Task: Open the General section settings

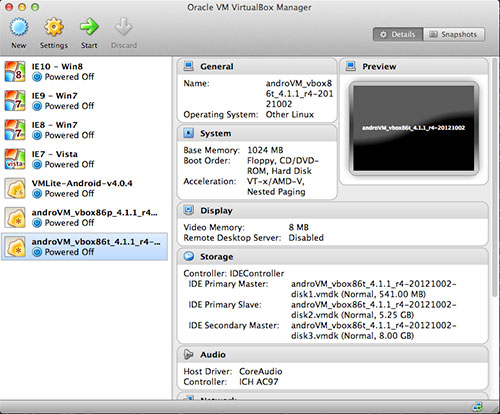Action: (217, 67)
